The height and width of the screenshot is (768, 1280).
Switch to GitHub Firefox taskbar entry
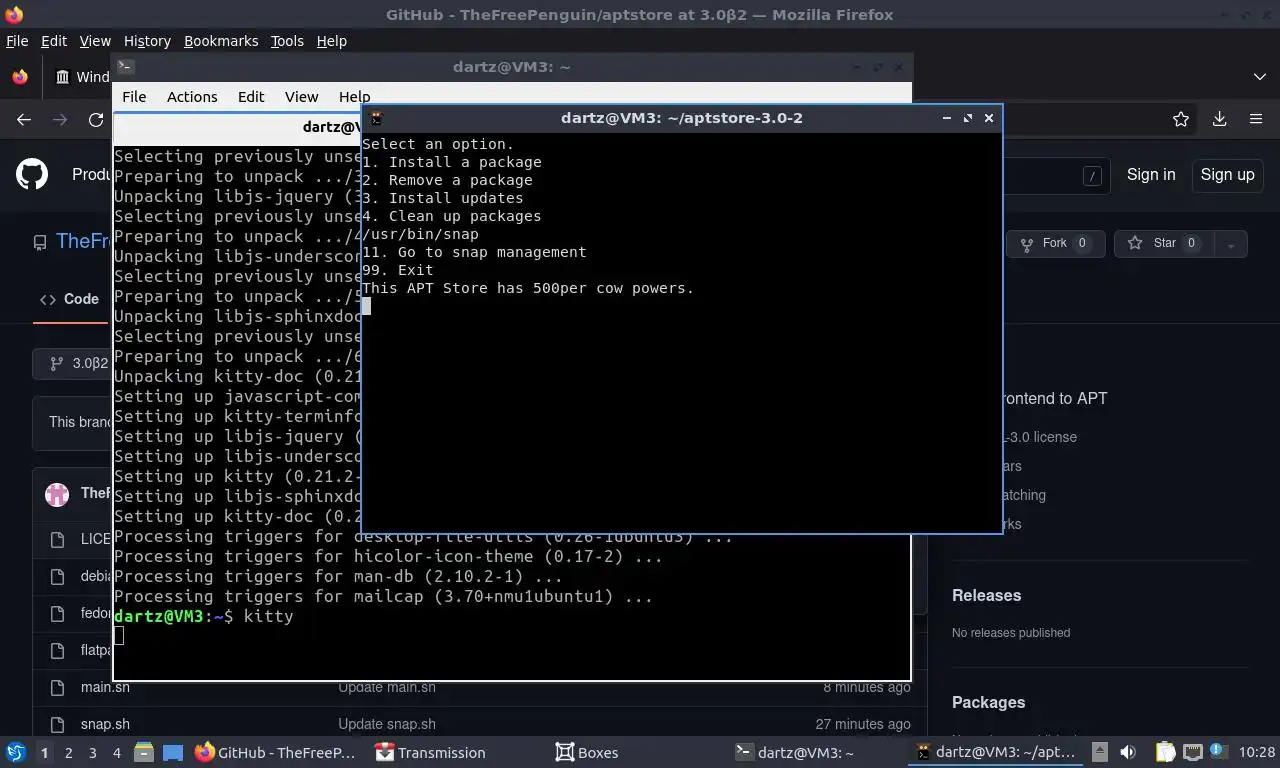point(276,753)
